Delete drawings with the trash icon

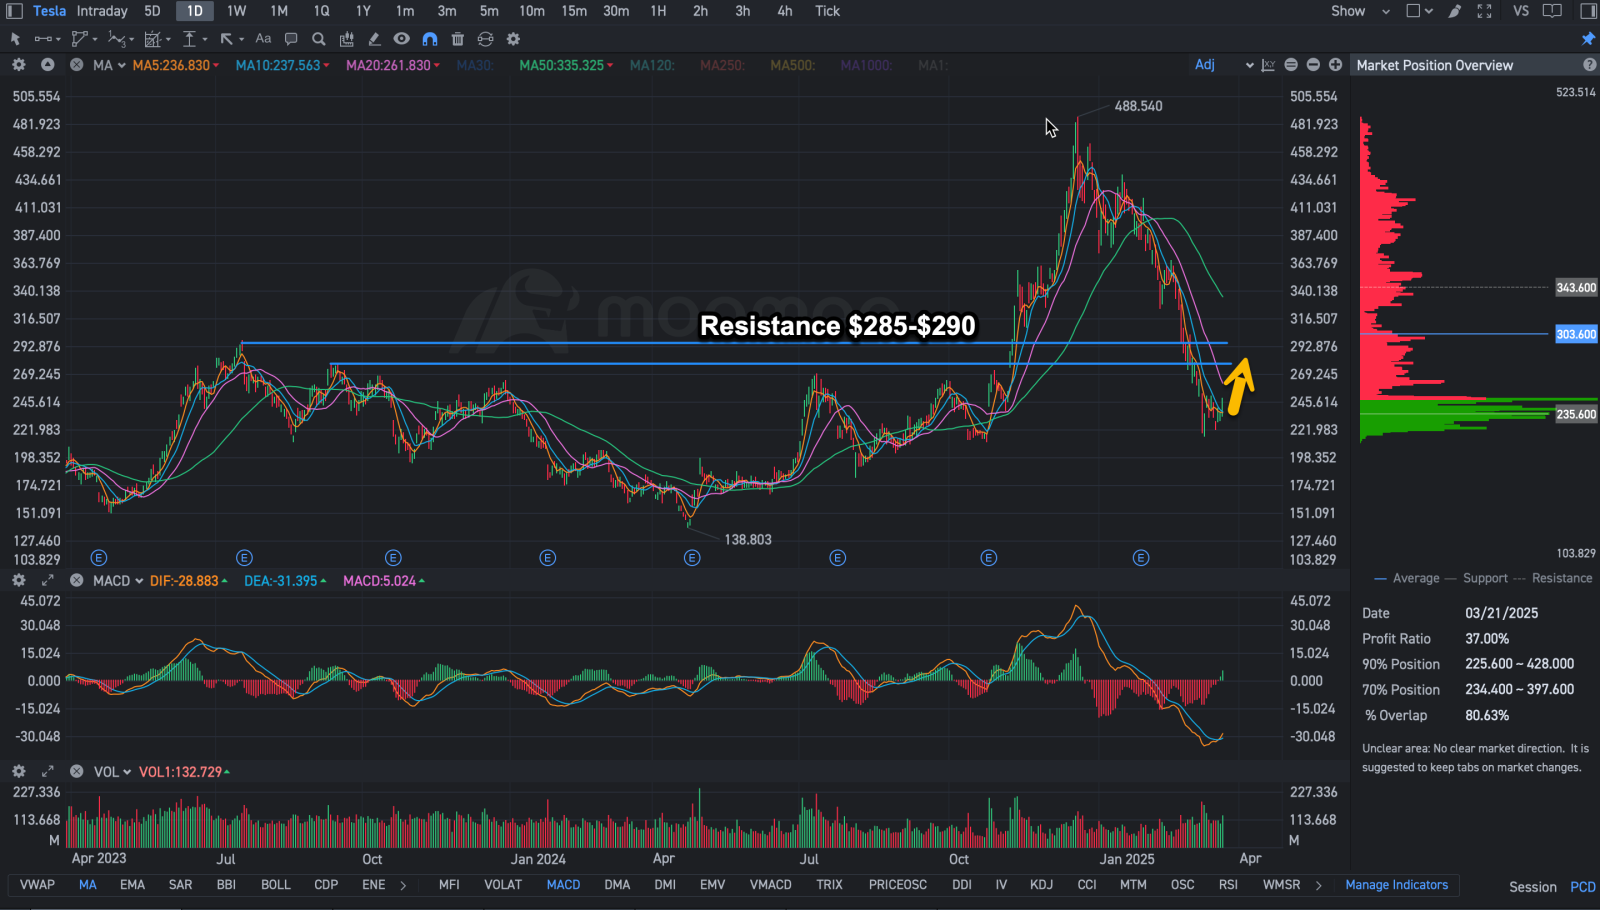point(458,39)
